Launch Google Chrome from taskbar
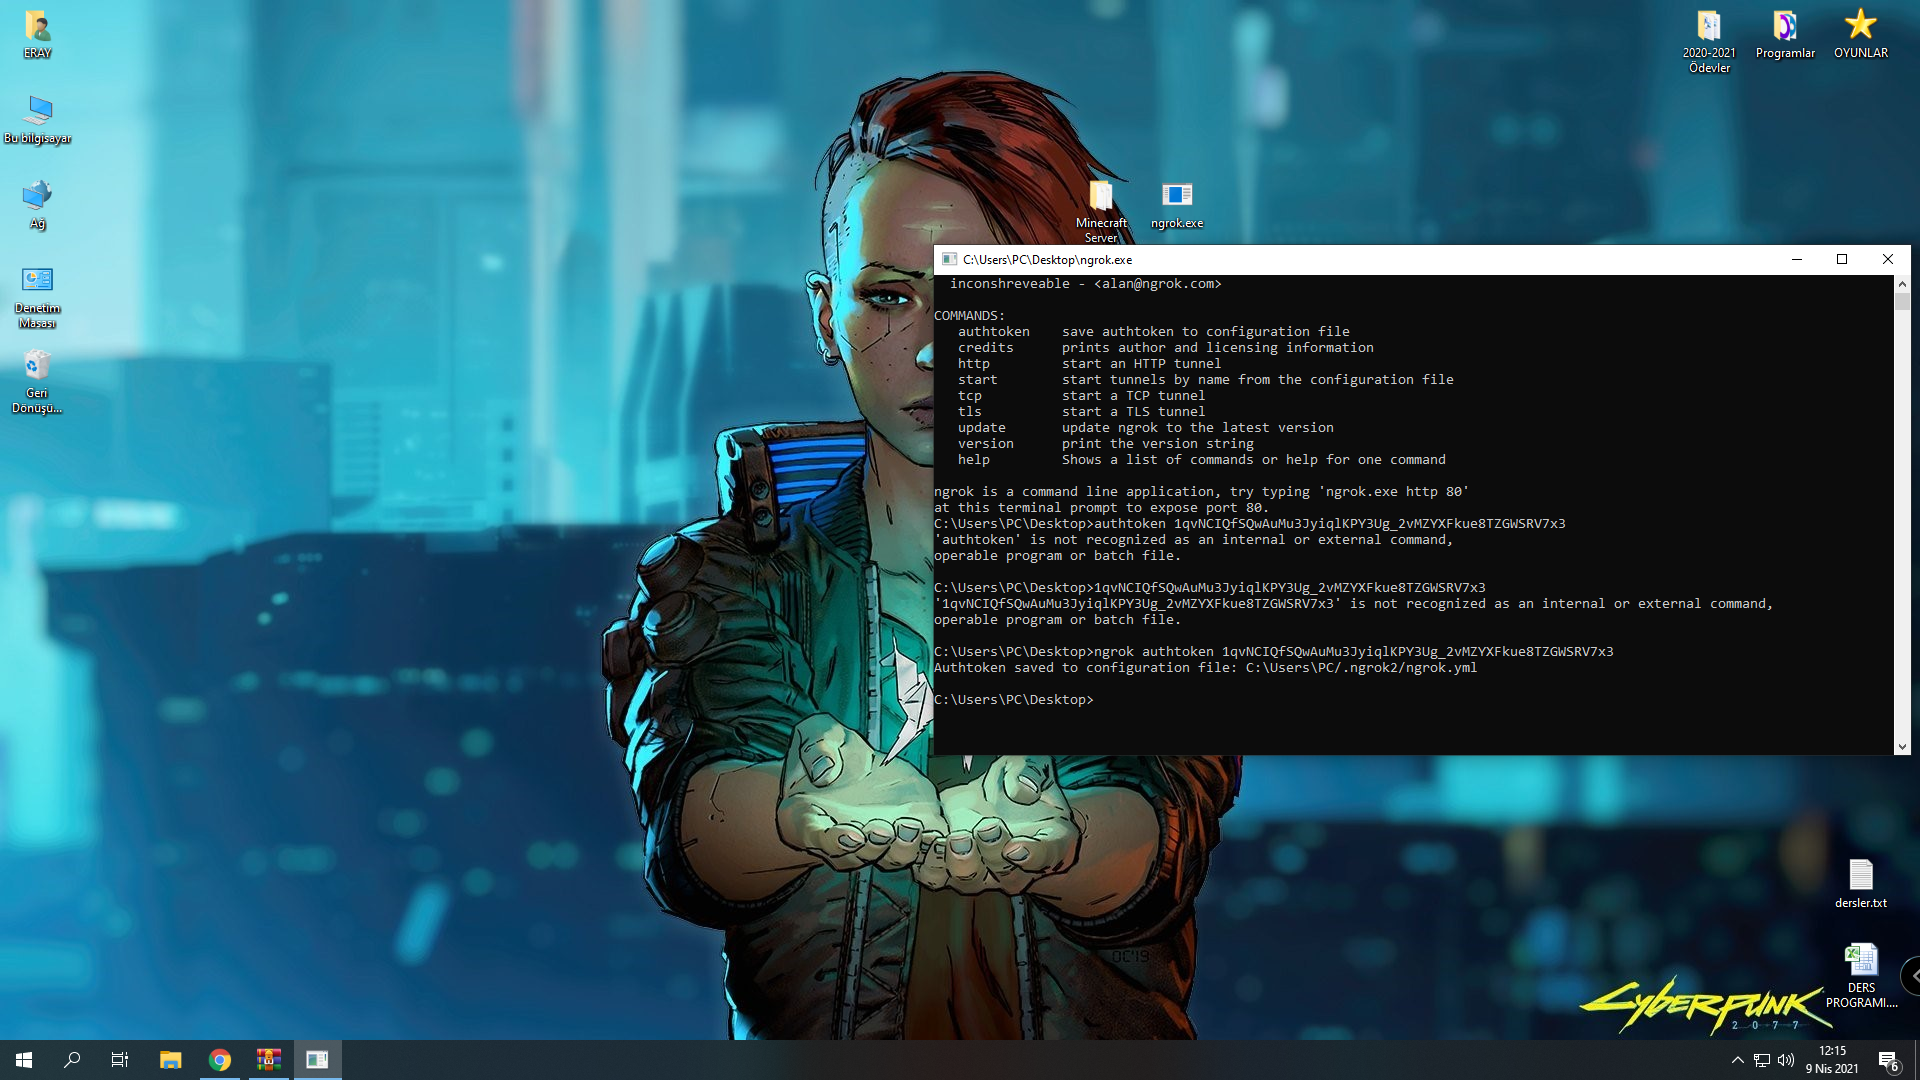Viewport: 1920px width, 1080px height. click(x=220, y=1060)
